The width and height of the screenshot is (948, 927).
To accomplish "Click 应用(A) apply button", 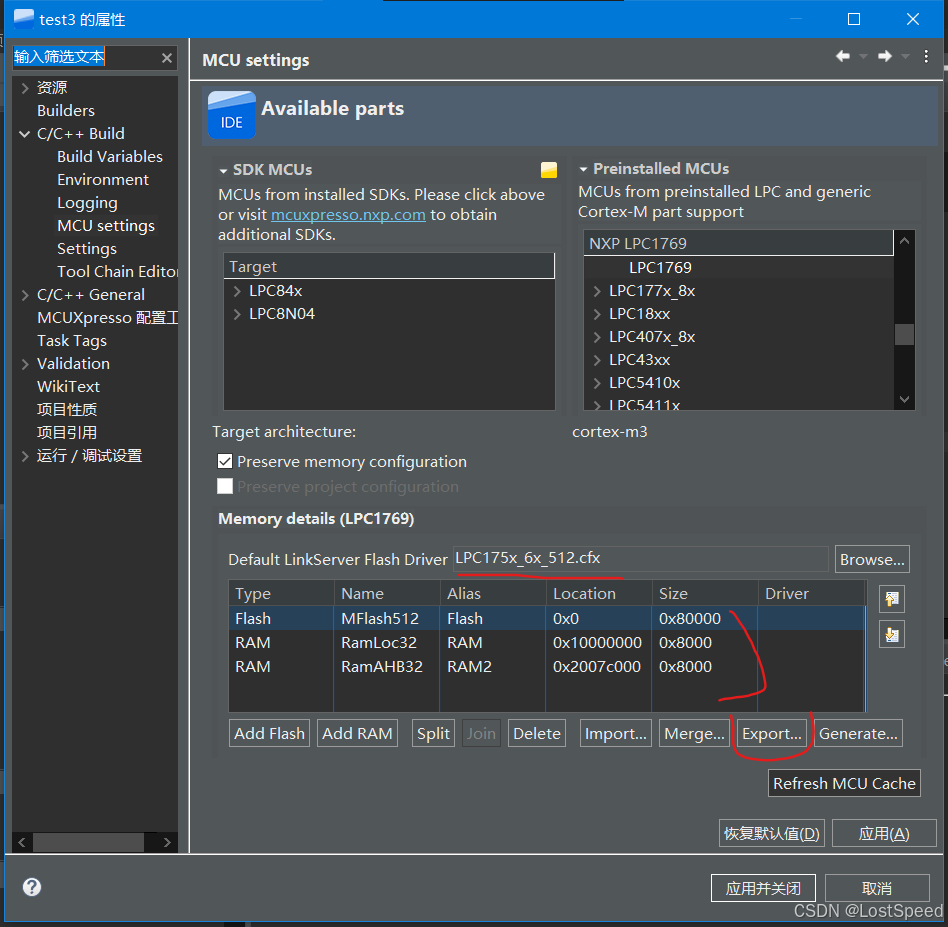I will (x=884, y=833).
